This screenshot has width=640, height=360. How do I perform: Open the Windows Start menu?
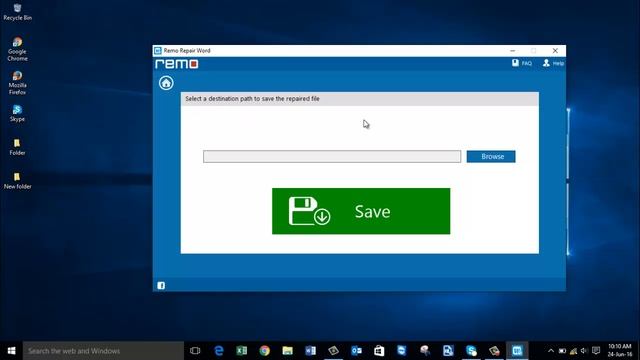coord(11,351)
